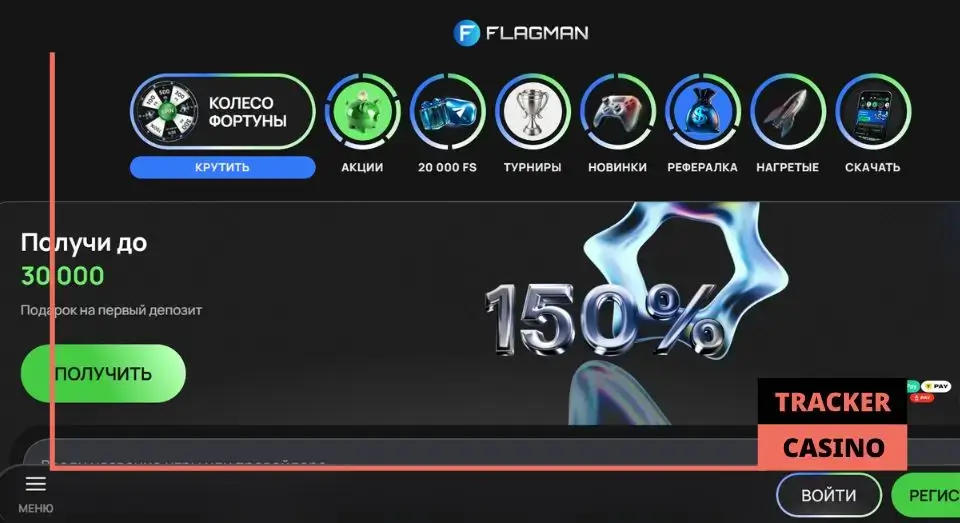Click the 150% bonus banner graphic
960x523 pixels.
[600, 310]
